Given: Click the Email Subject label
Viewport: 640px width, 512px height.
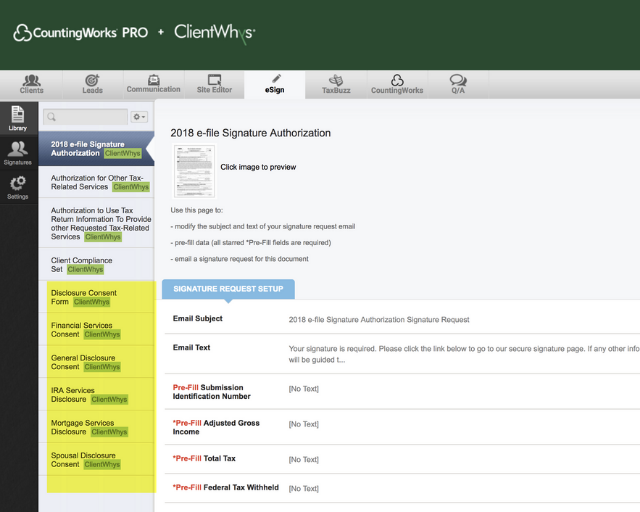Looking at the screenshot, I should pos(198,318).
